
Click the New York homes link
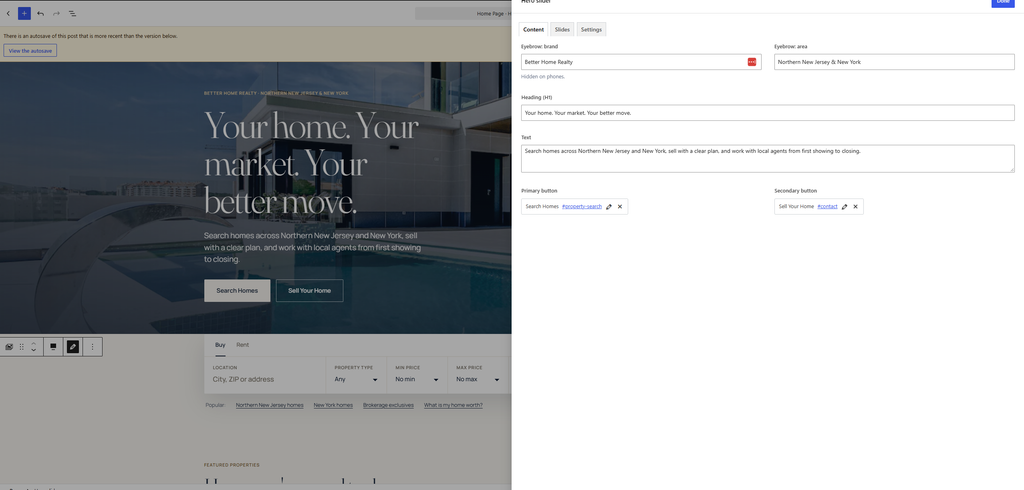pos(333,405)
